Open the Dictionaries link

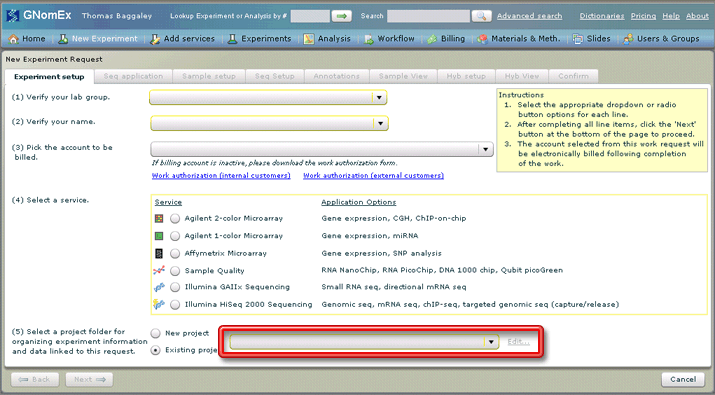(x=602, y=16)
